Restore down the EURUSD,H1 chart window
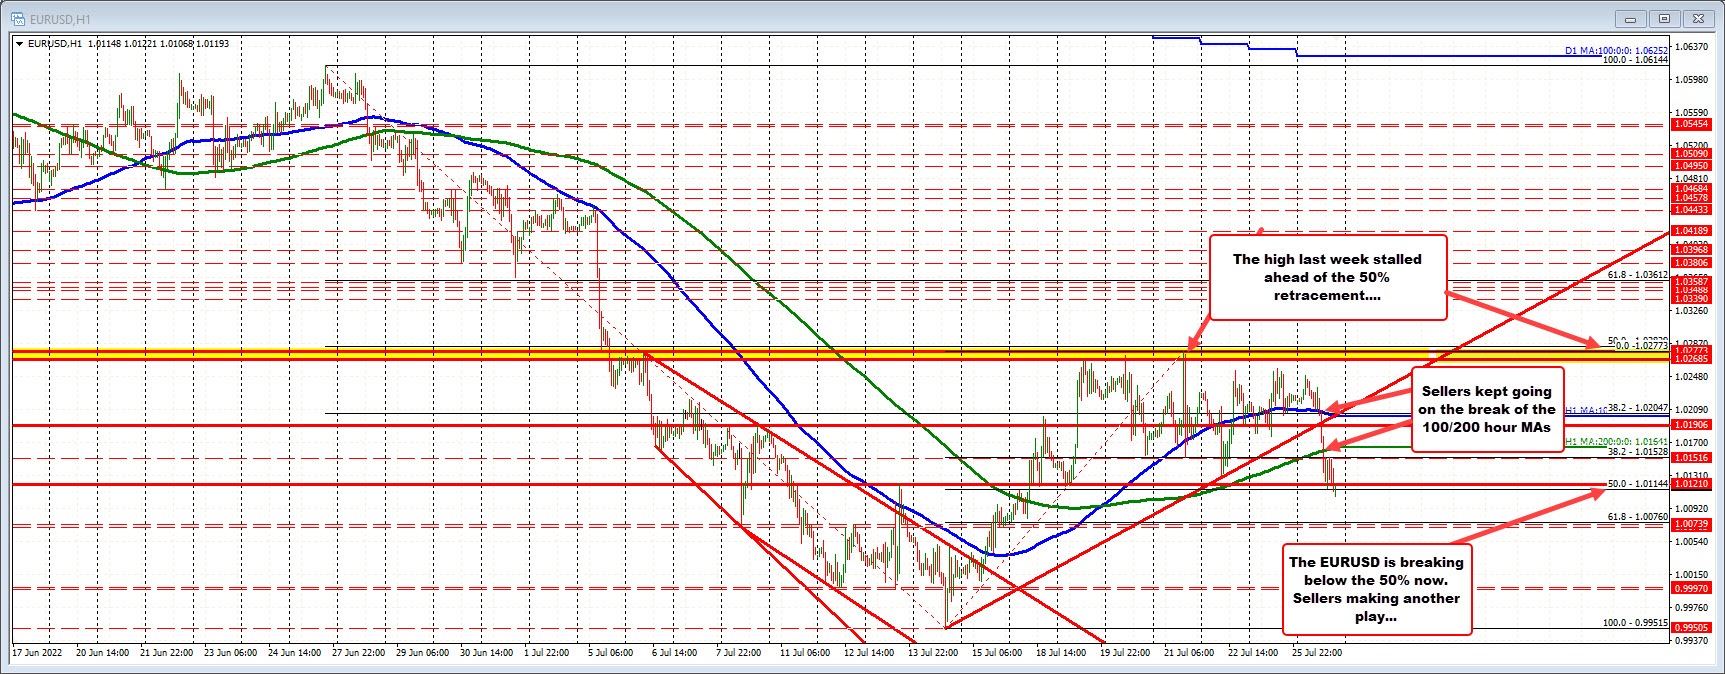 [x=1664, y=18]
